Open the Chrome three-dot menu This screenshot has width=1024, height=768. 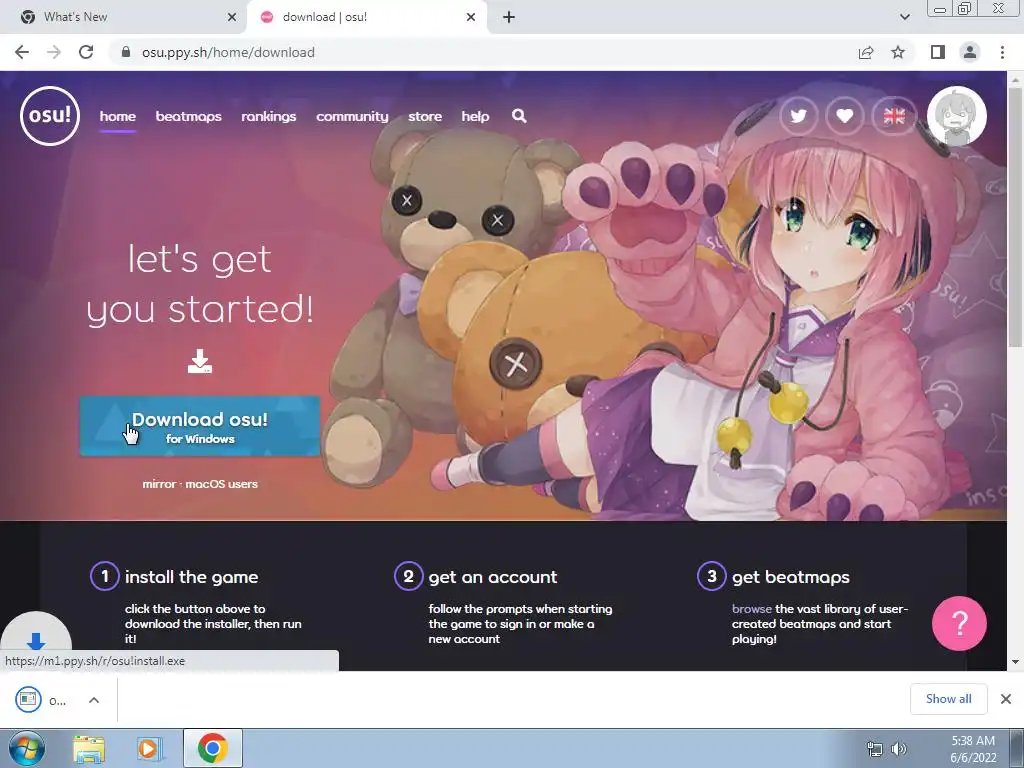pos(1002,52)
